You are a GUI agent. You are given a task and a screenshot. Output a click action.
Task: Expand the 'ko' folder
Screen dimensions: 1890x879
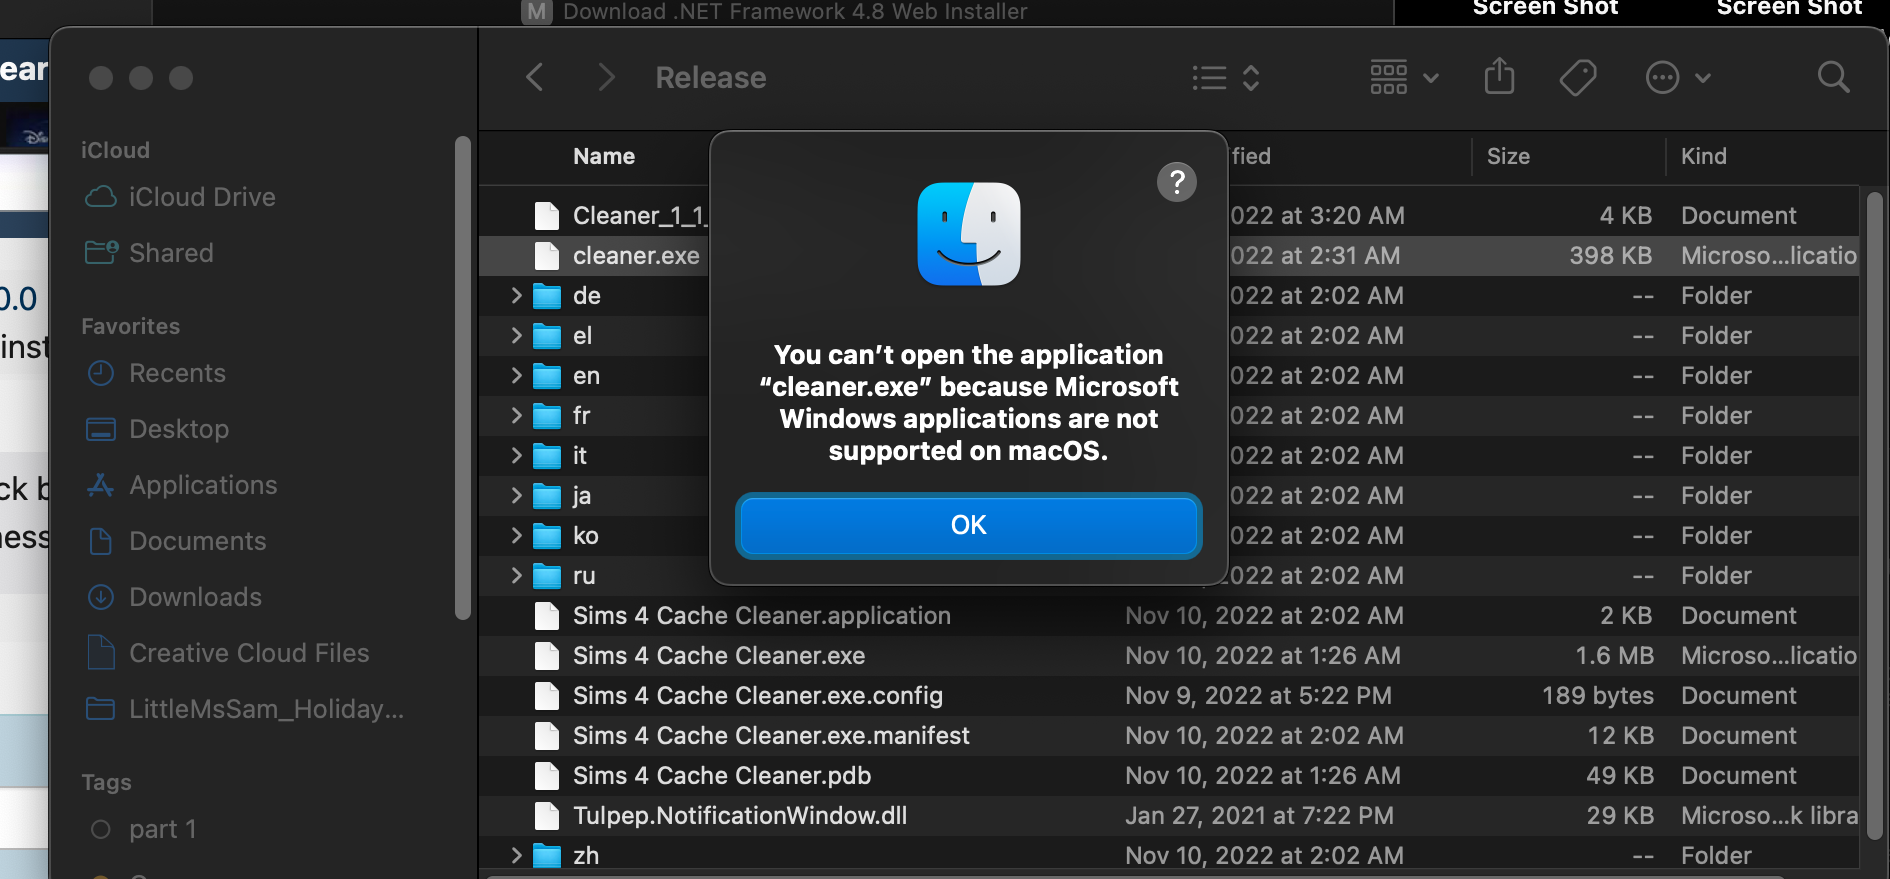point(516,535)
